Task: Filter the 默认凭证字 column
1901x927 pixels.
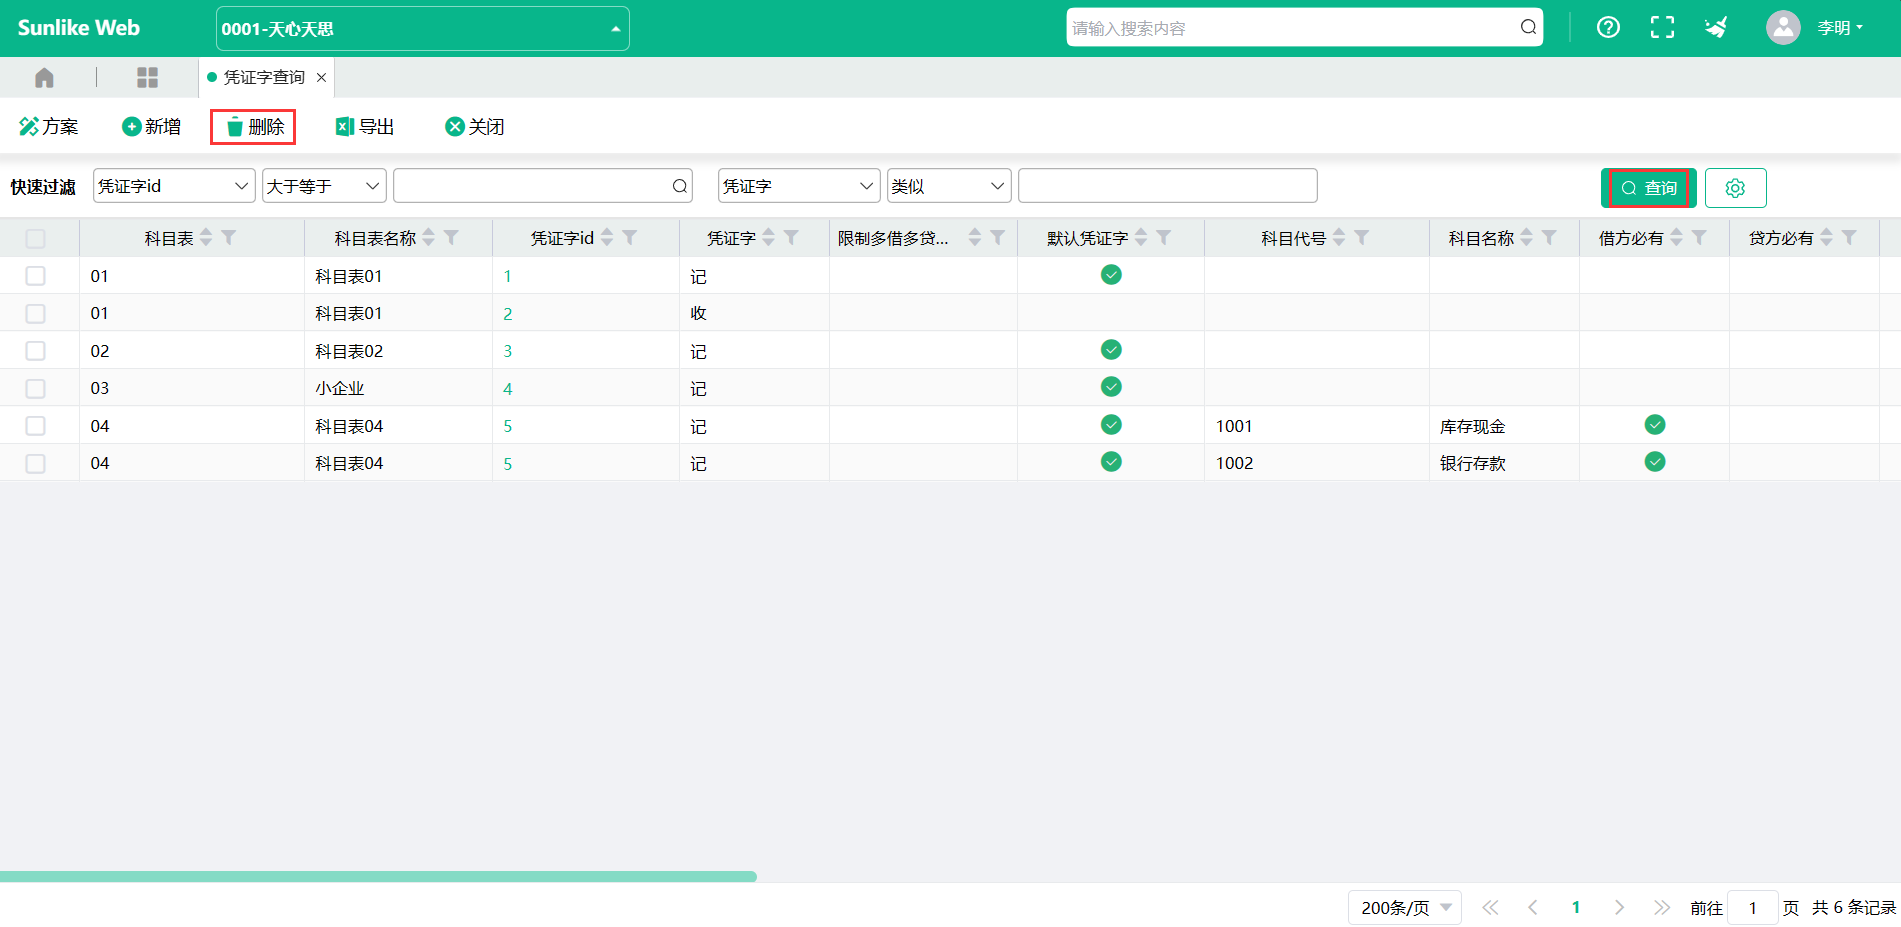Action: coord(1163,238)
